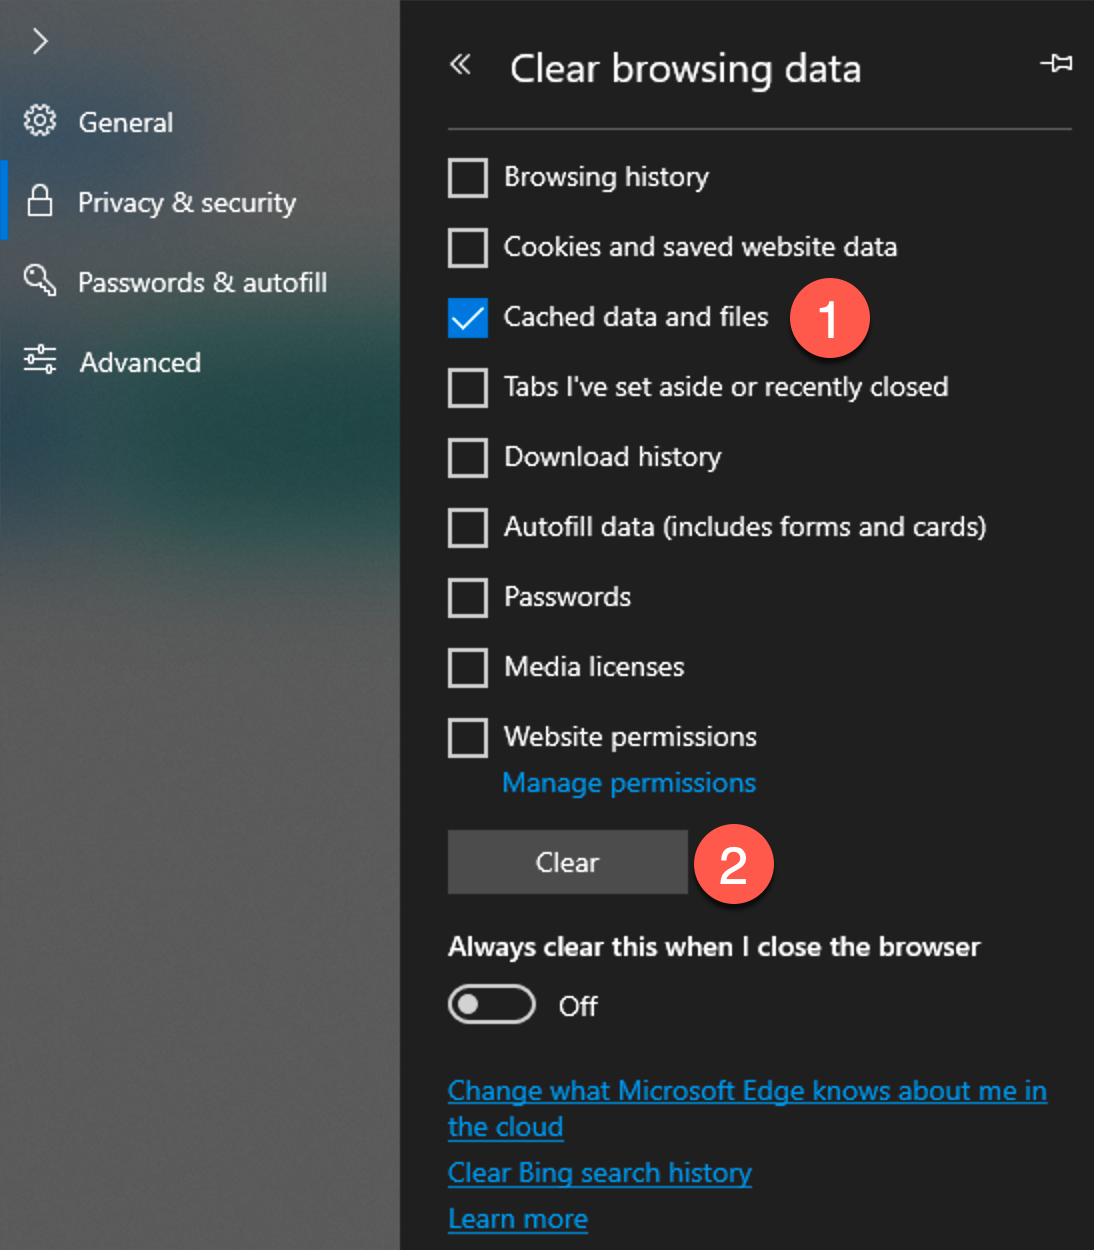Click the Advanced sliders icon
This screenshot has width=1094, height=1250.
pos(40,359)
